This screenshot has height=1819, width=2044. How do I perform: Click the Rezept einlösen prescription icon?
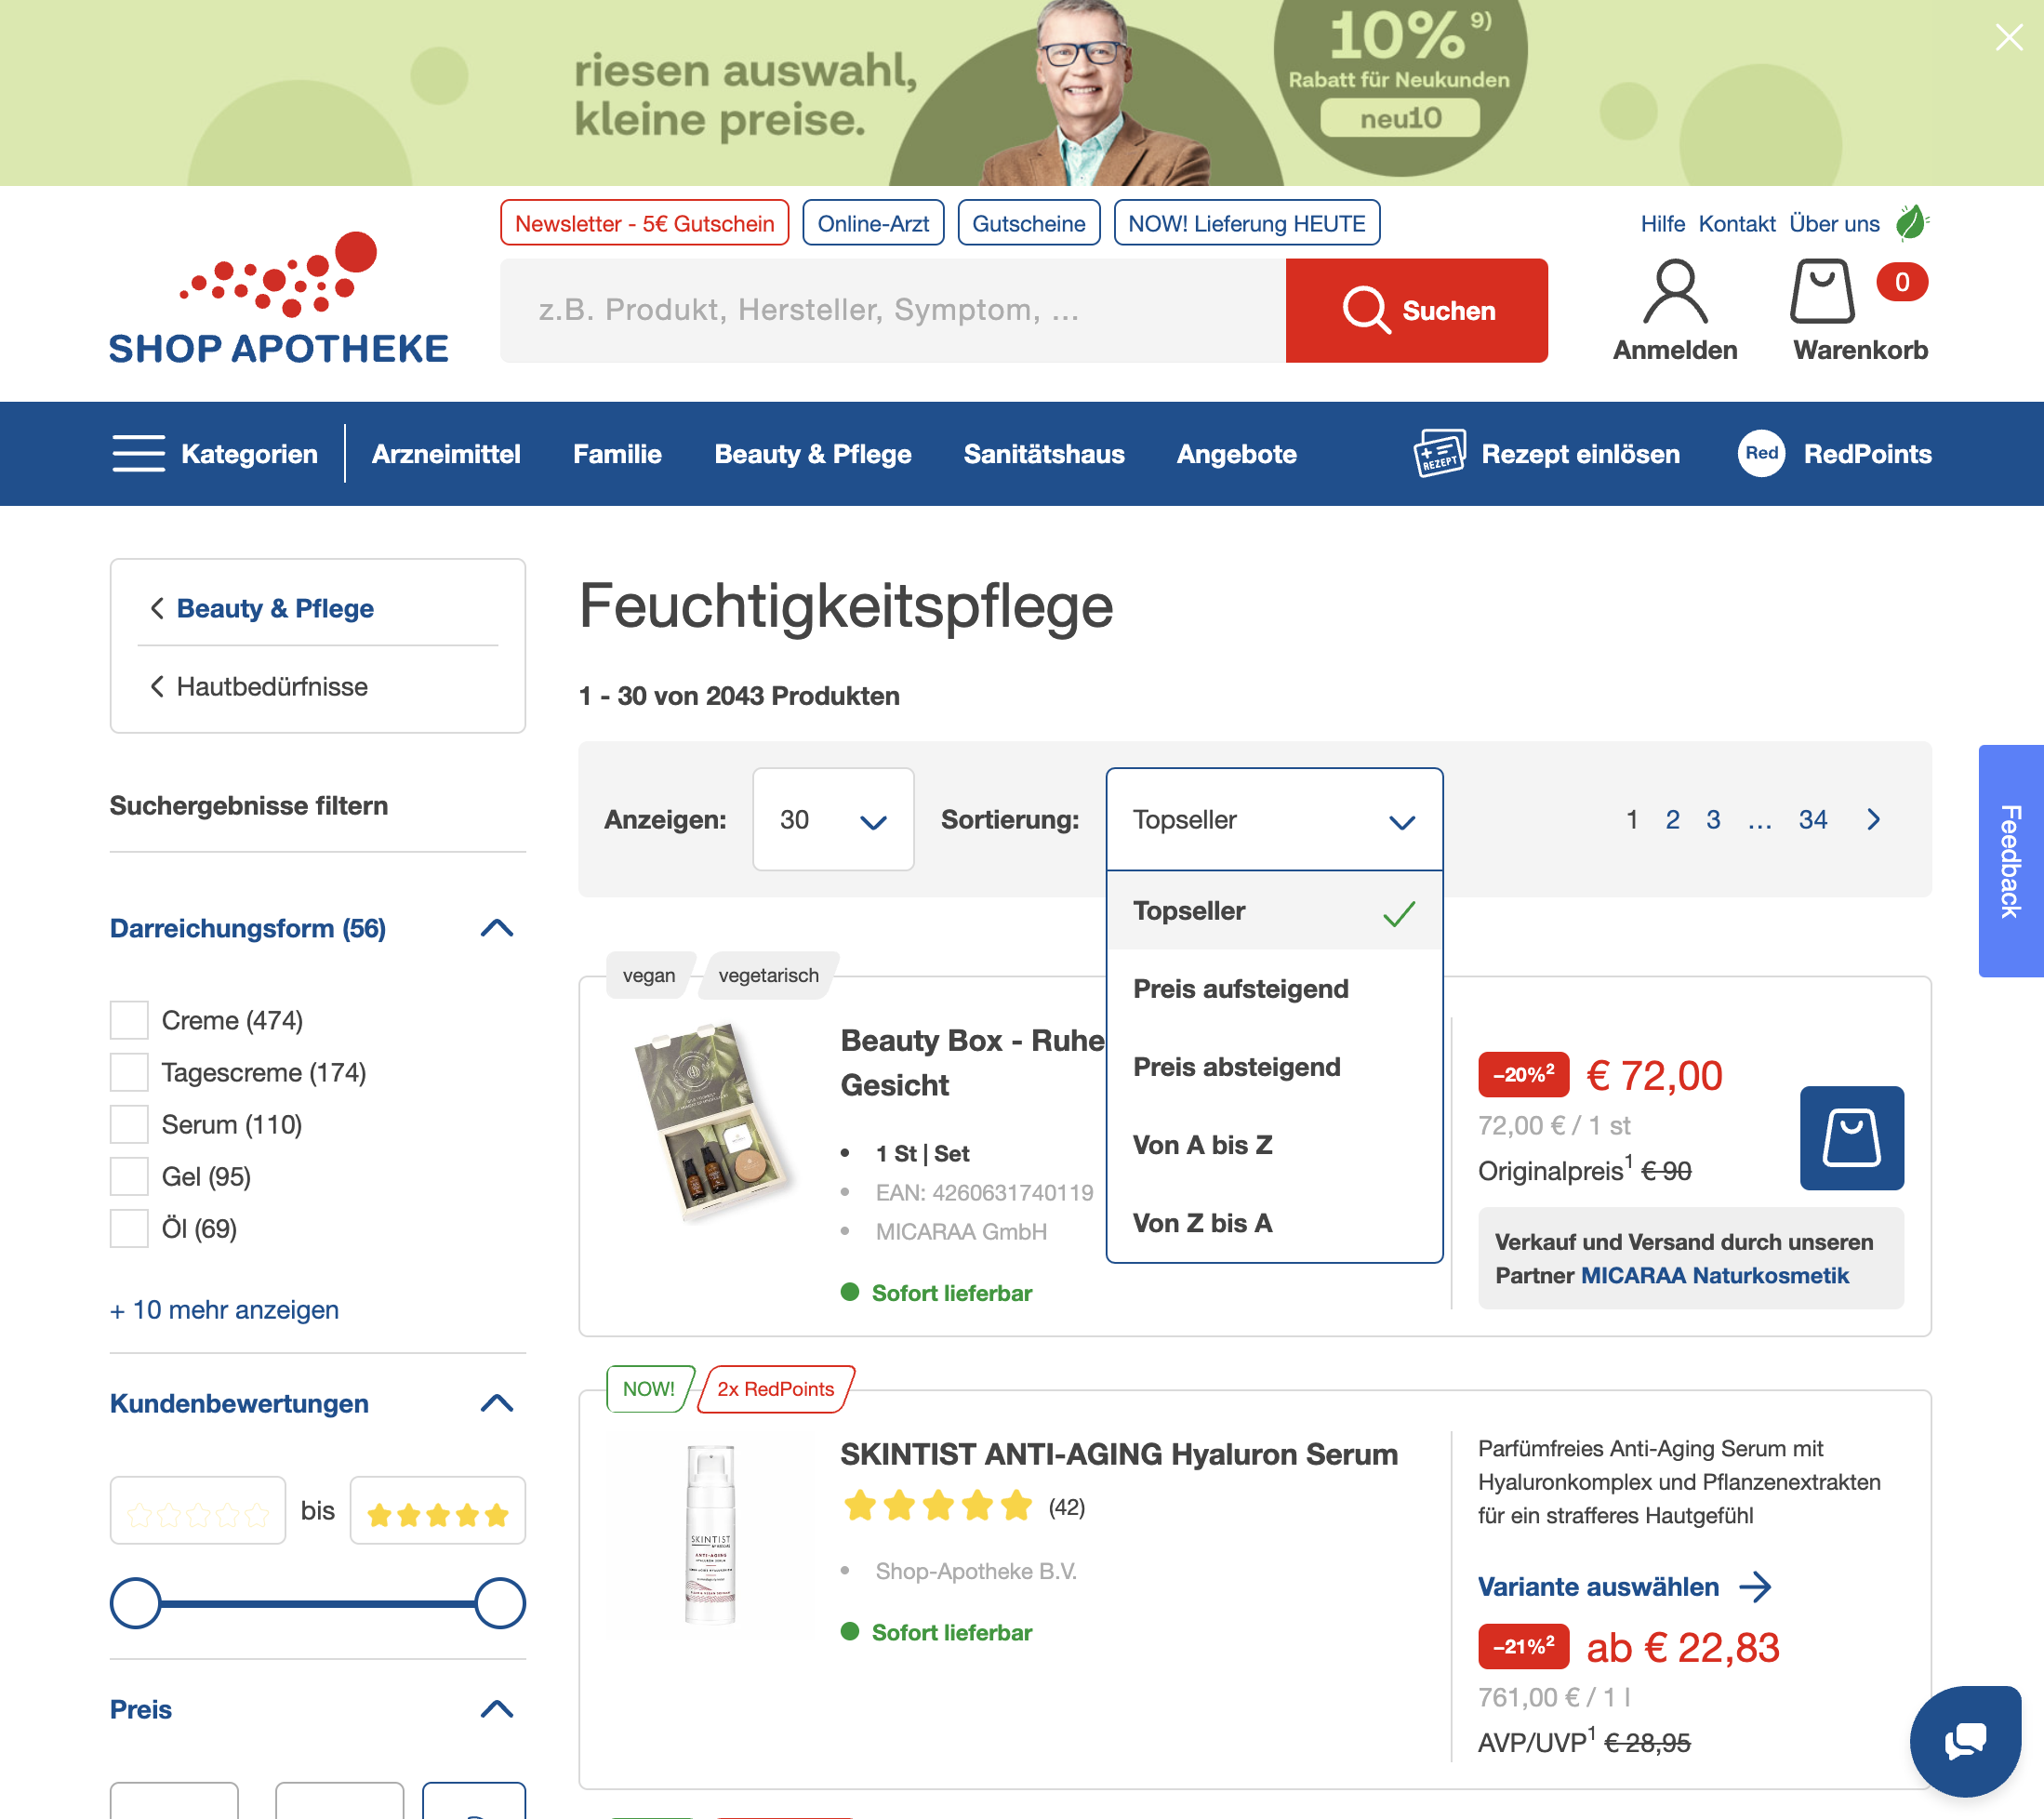tap(1439, 453)
